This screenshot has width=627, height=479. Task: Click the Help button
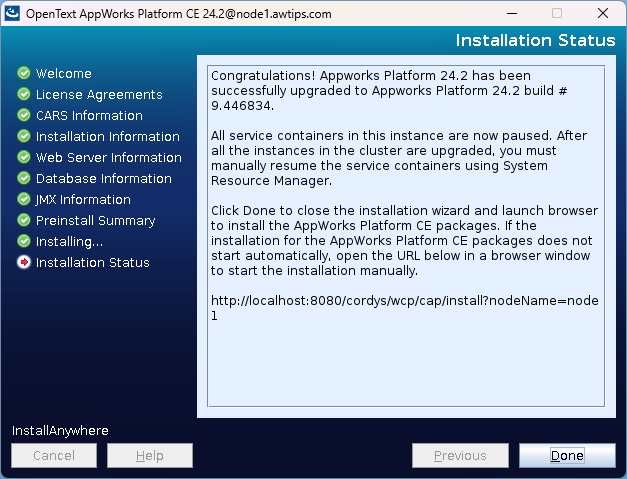(149, 456)
